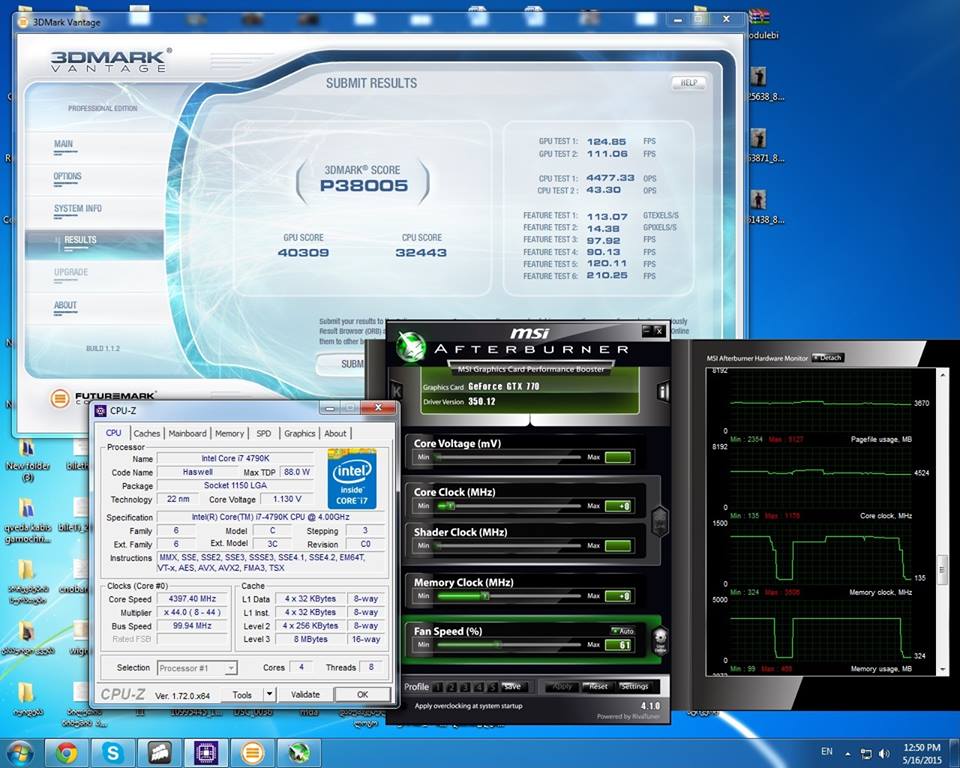Click the MSI Afterburner taskbar icon
This screenshot has width=960, height=768.
click(298, 752)
